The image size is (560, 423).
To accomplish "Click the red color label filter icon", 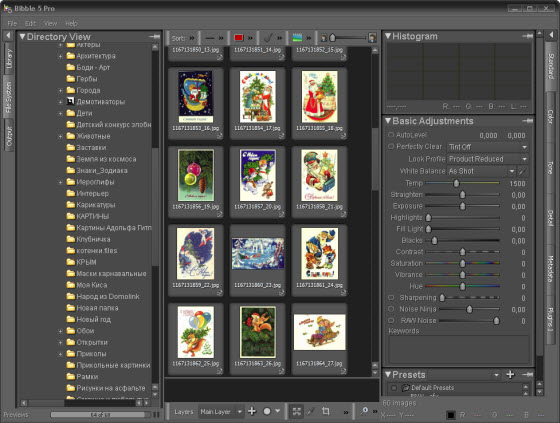I will [x=239, y=38].
